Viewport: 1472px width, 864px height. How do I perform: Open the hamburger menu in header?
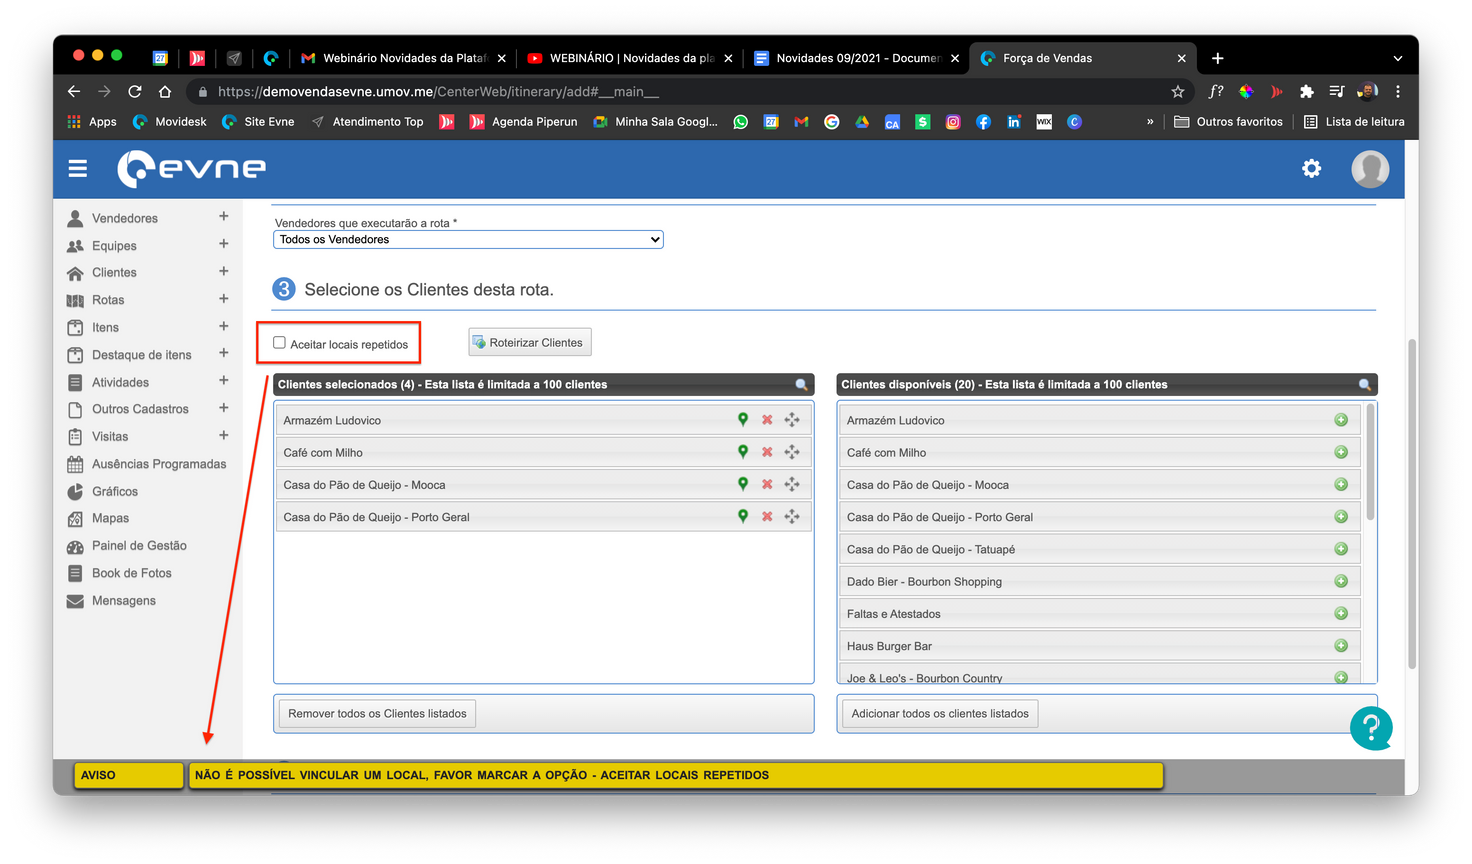pyautogui.click(x=78, y=169)
